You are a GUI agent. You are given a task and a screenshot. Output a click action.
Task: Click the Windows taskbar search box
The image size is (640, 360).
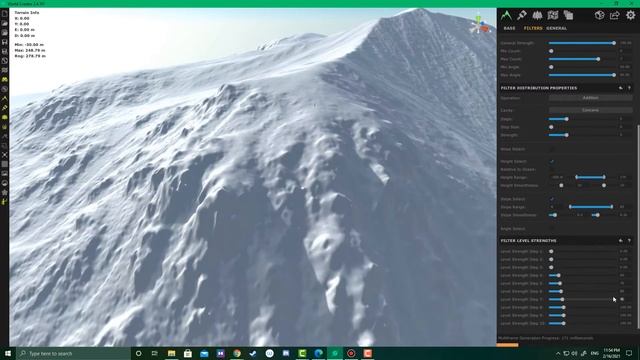click(73, 353)
